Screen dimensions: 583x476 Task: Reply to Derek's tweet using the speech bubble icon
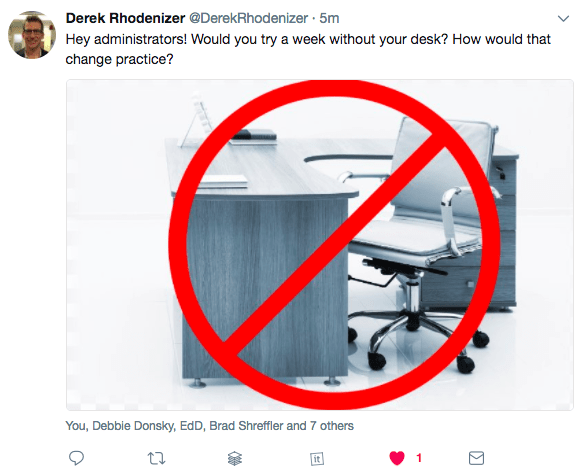tap(77, 458)
